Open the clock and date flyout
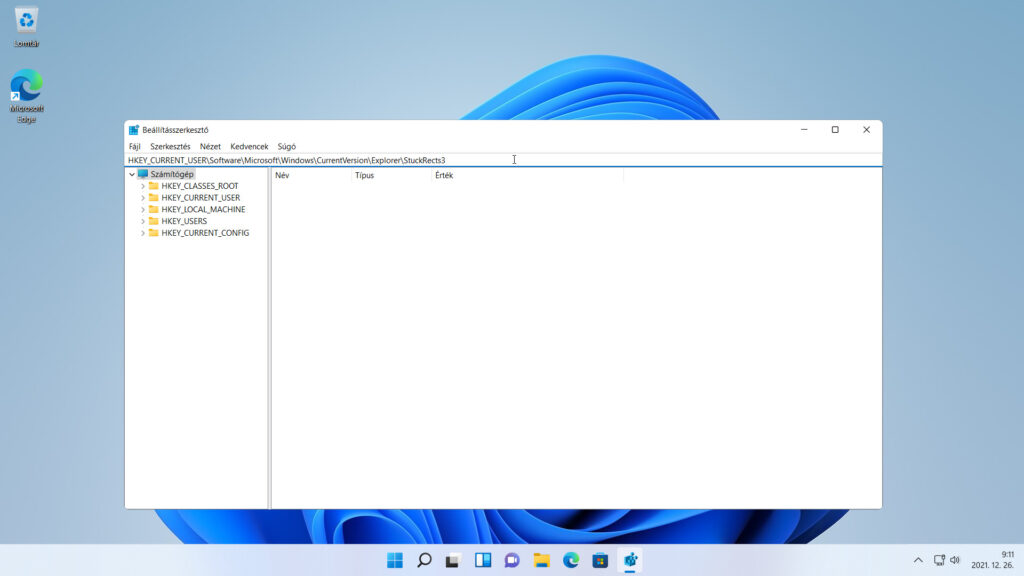Image resolution: width=1024 pixels, height=576 pixels. click(993, 560)
